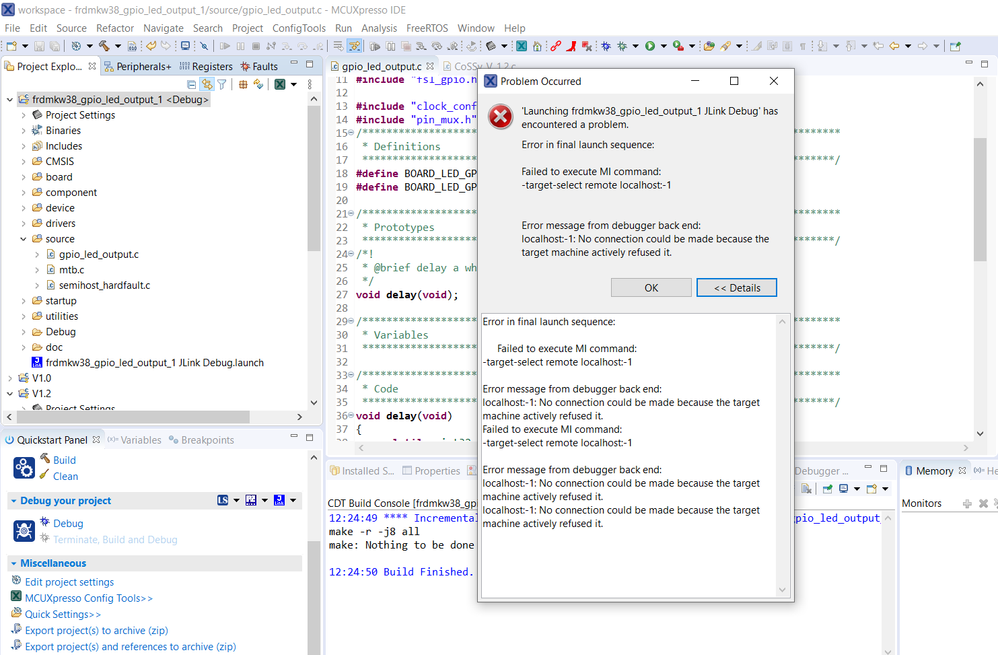Toggle fold at line 36 delay function

351,416
